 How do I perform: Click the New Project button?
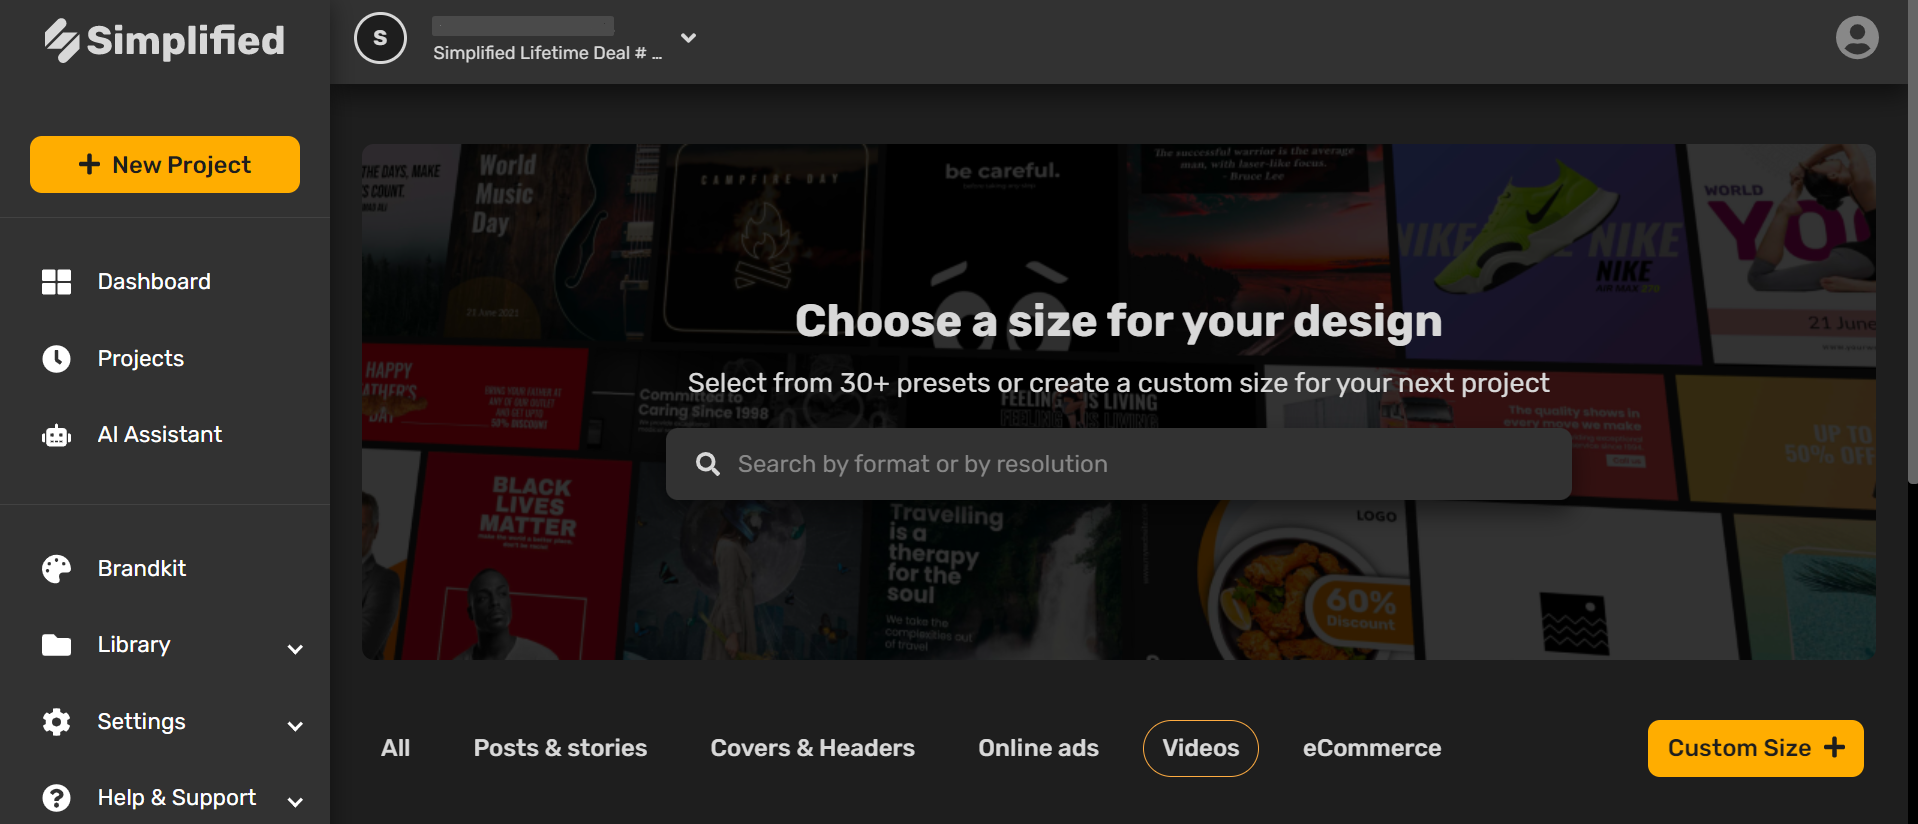click(x=165, y=164)
